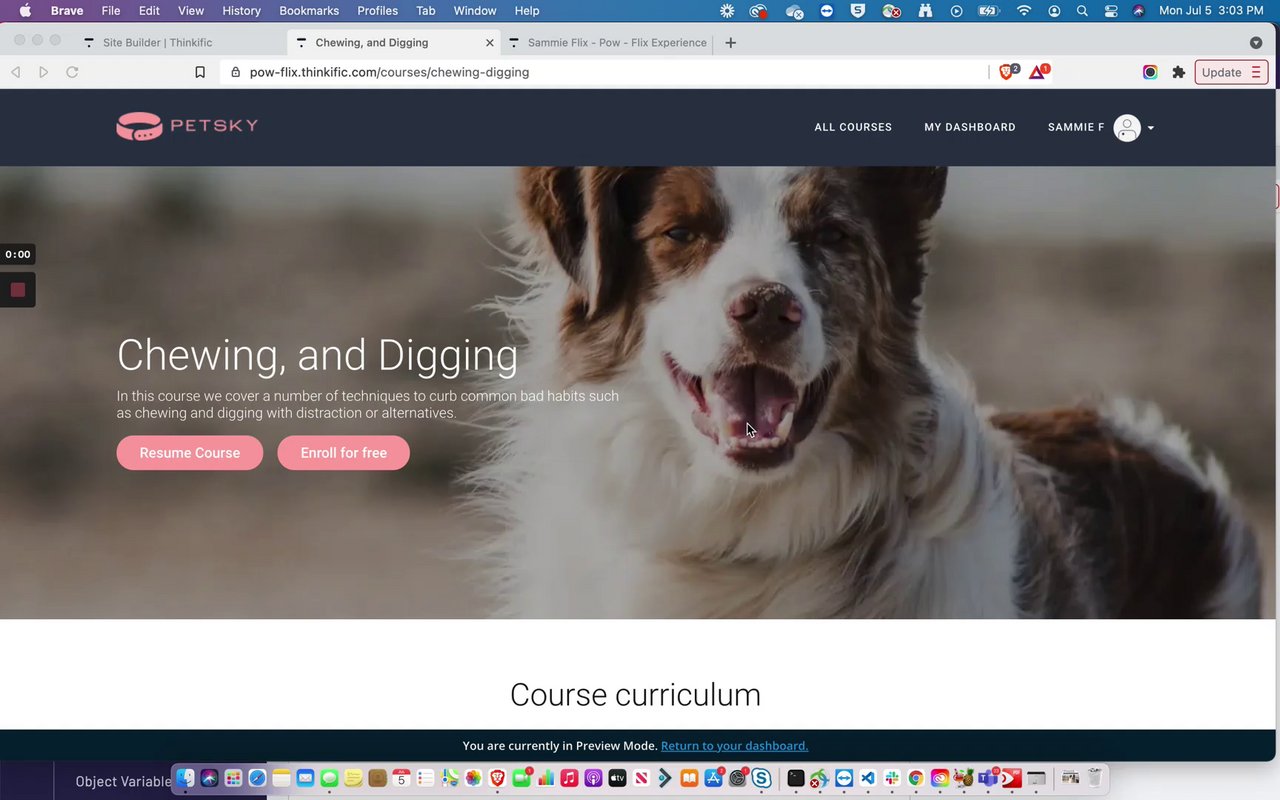Open Skype from the dock
The image size is (1280, 800).
click(761, 778)
